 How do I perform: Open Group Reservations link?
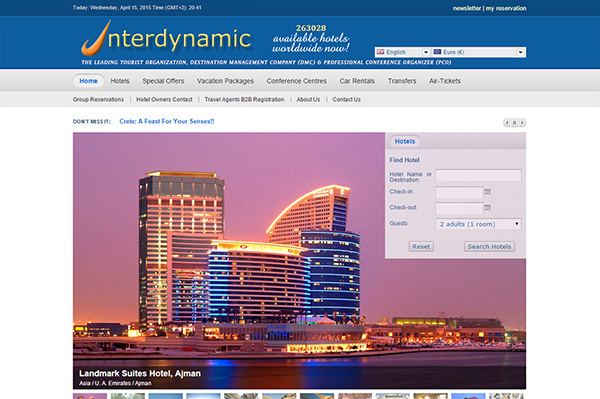pyautogui.click(x=98, y=99)
